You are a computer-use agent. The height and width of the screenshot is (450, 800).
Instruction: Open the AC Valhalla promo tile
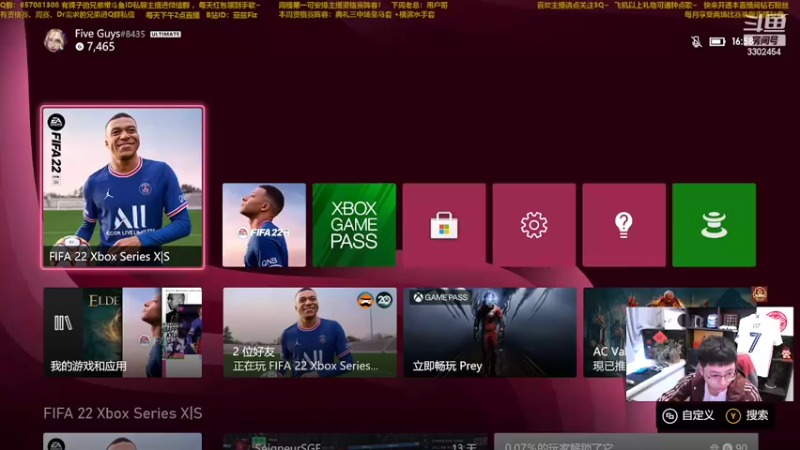pyautogui.click(x=605, y=333)
